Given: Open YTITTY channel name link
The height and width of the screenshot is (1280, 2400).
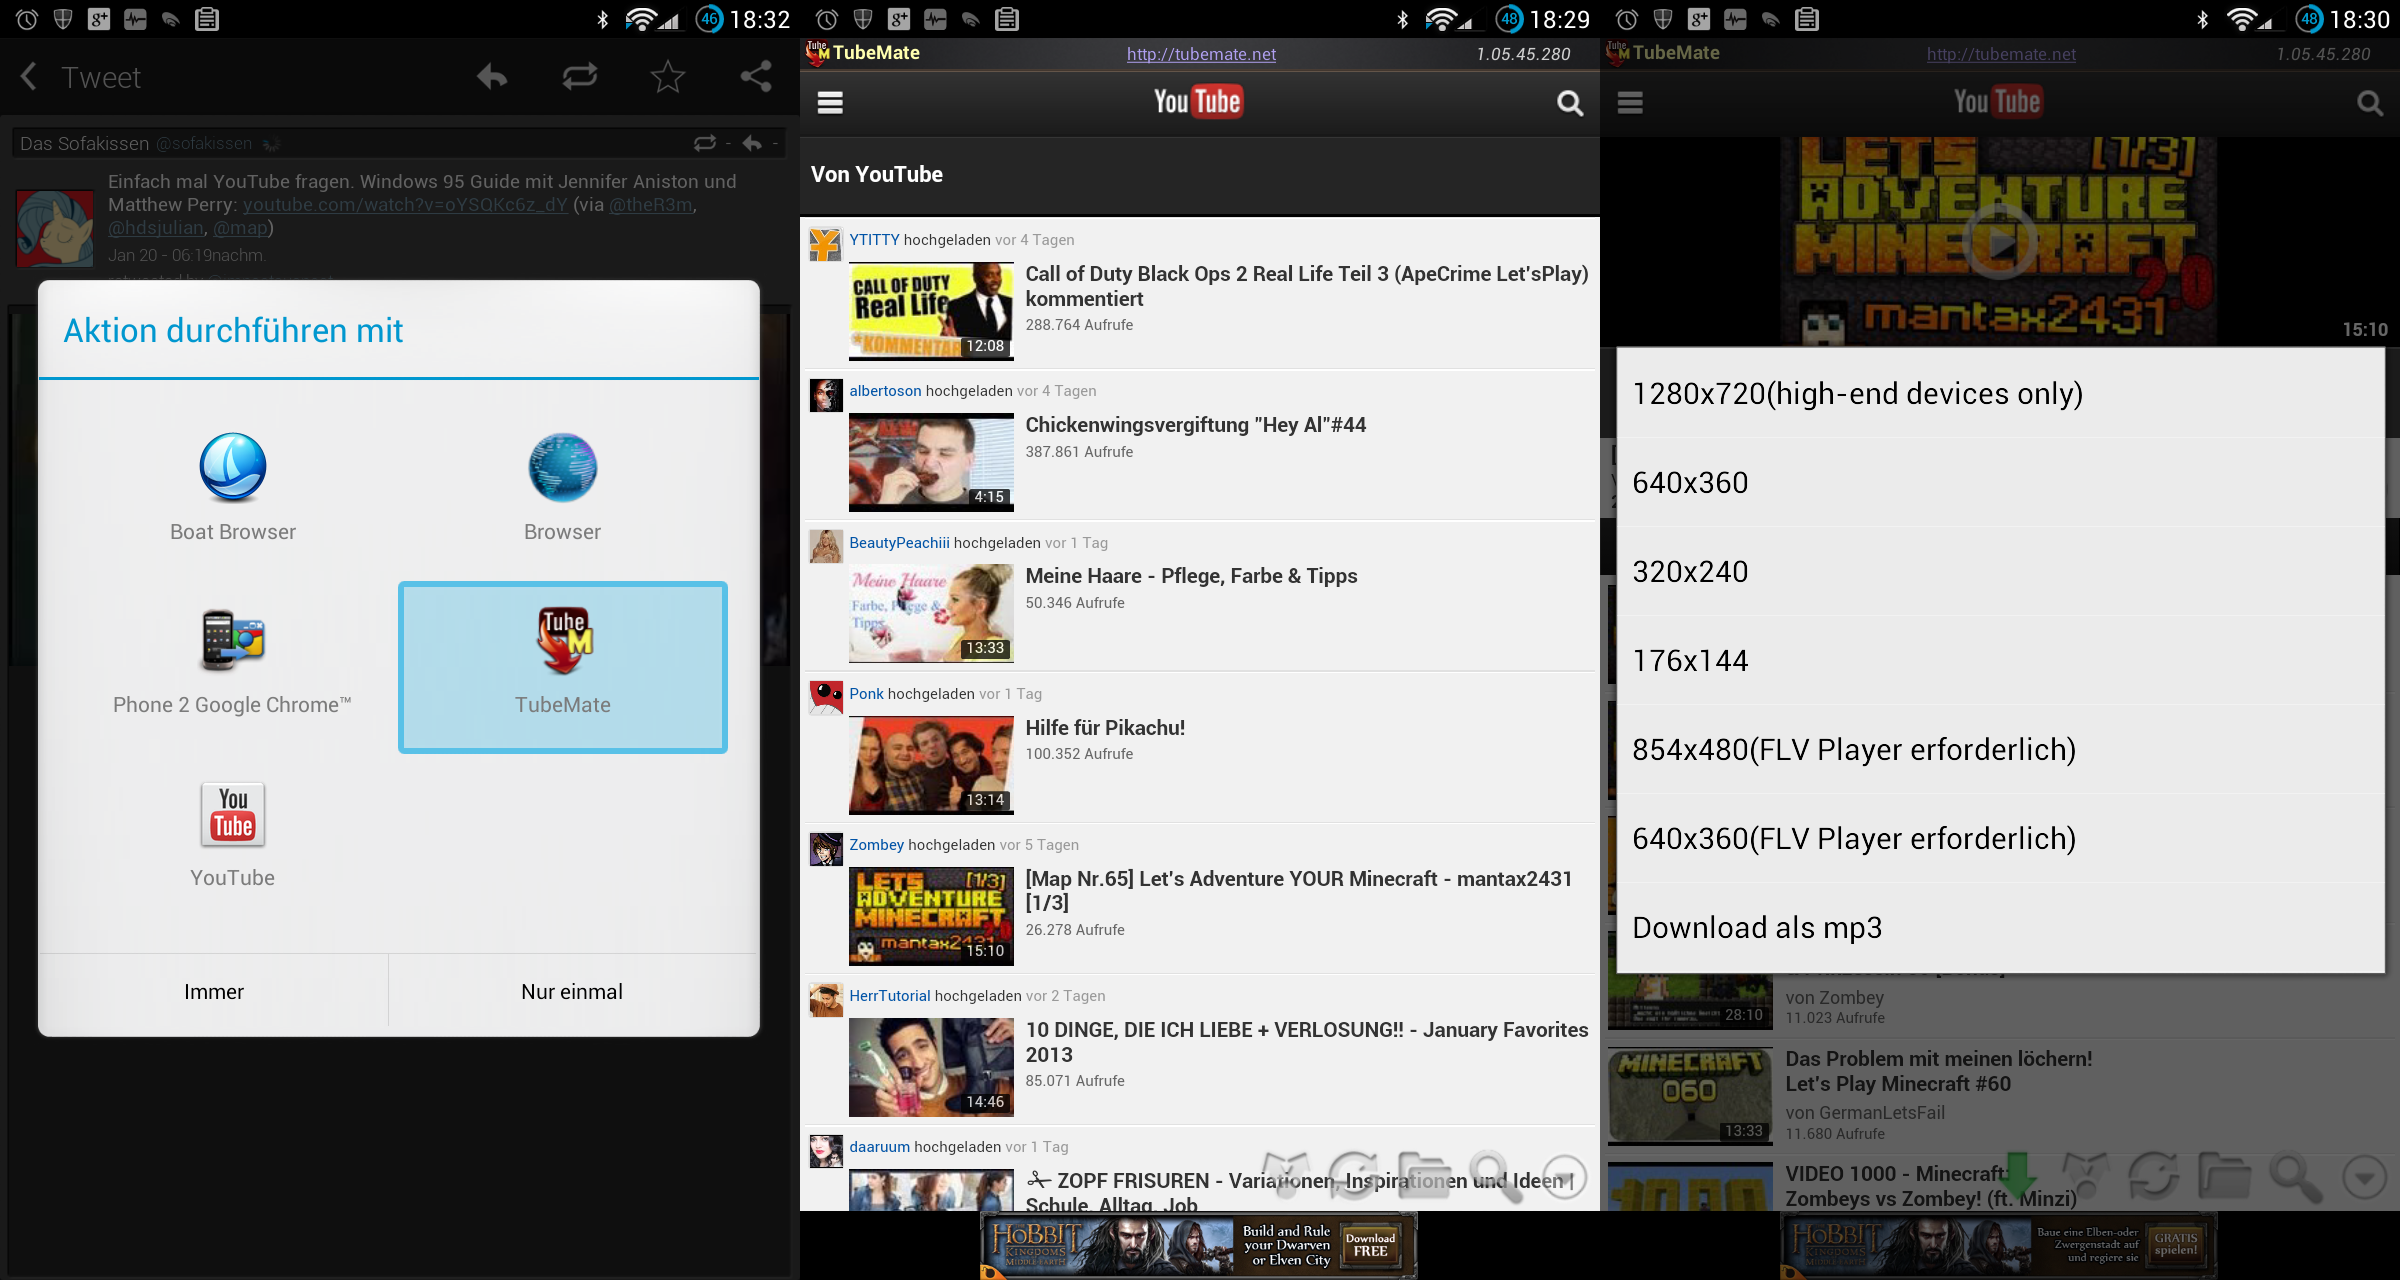Looking at the screenshot, I should point(874,240).
